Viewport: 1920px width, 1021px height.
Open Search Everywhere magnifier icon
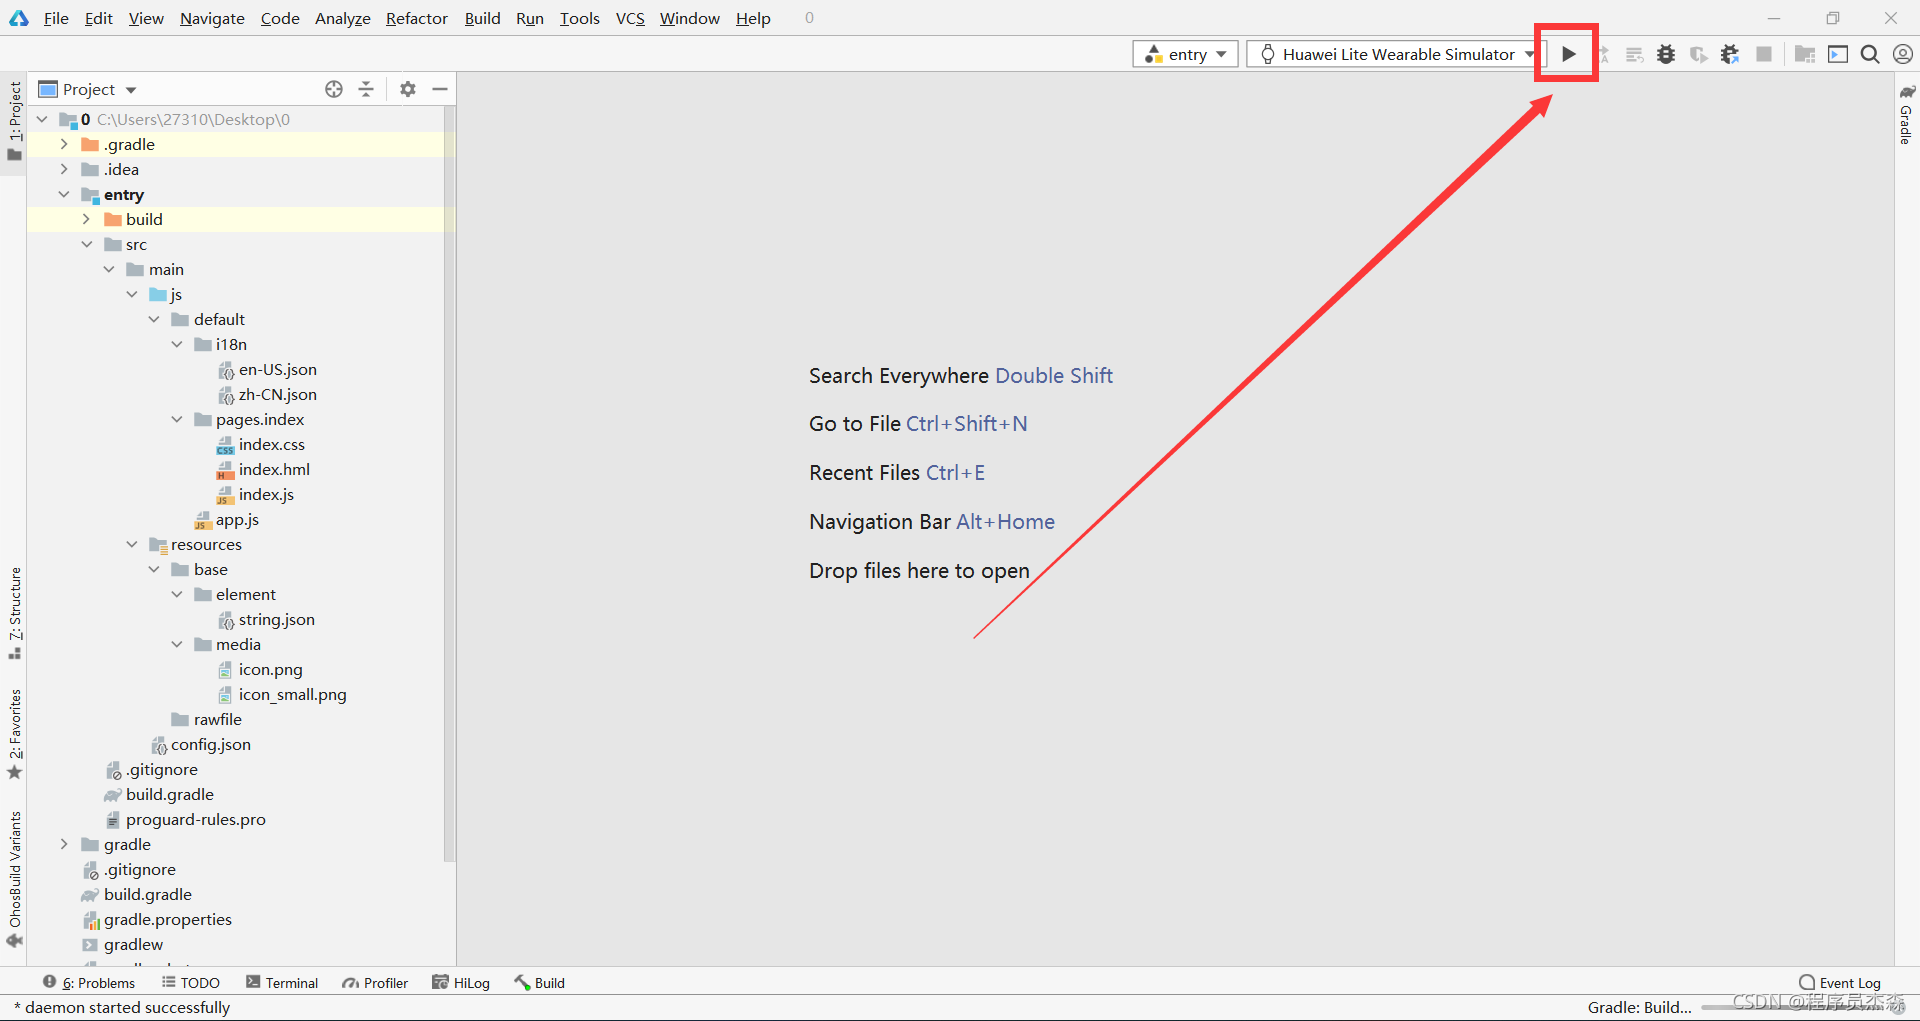1870,54
